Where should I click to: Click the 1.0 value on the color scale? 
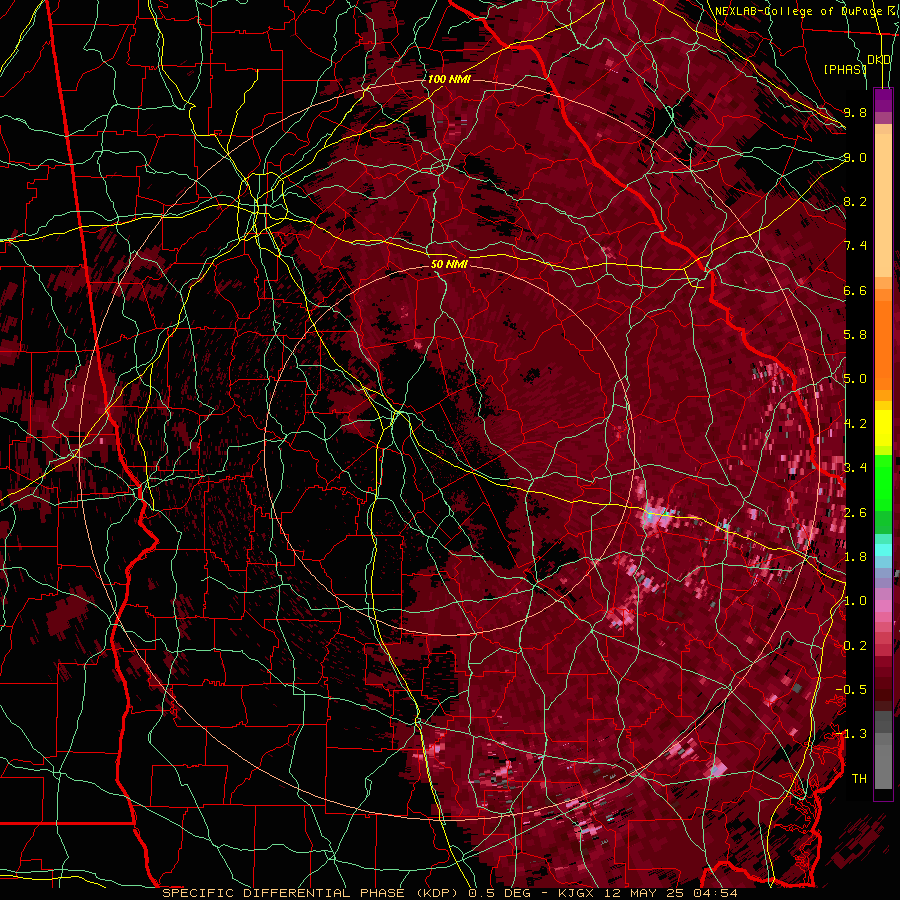coord(855,601)
